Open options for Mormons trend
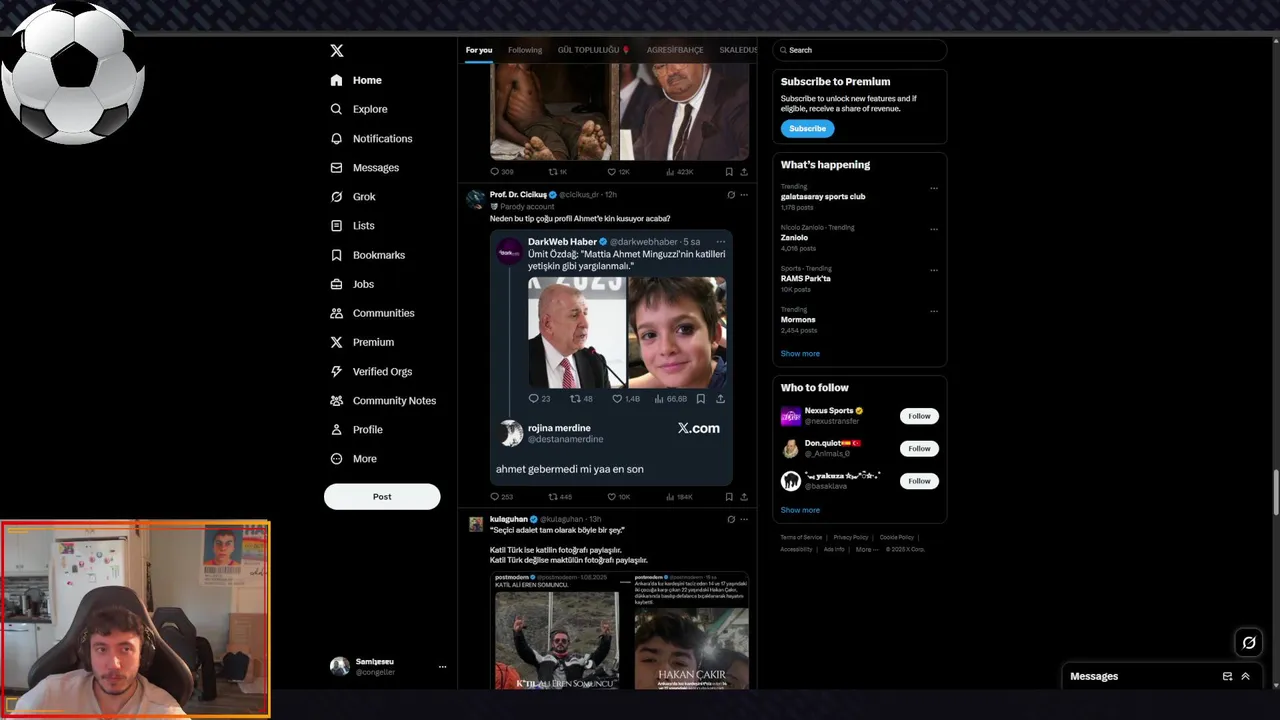Image resolution: width=1280 pixels, height=720 pixels. (x=934, y=311)
